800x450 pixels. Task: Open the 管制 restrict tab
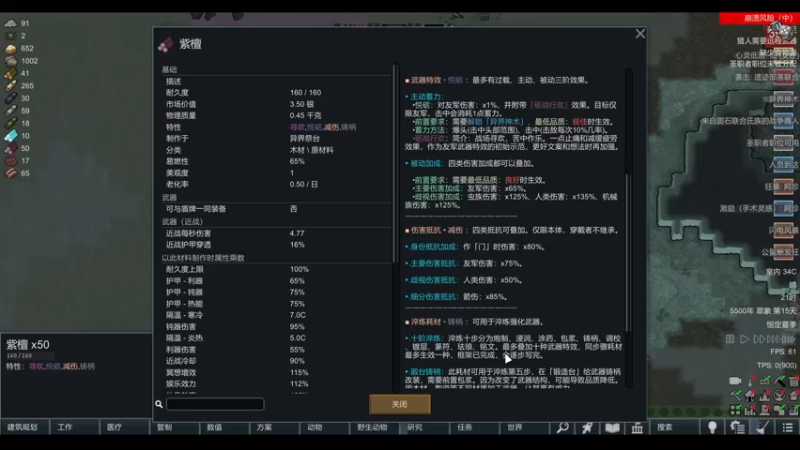click(174, 427)
